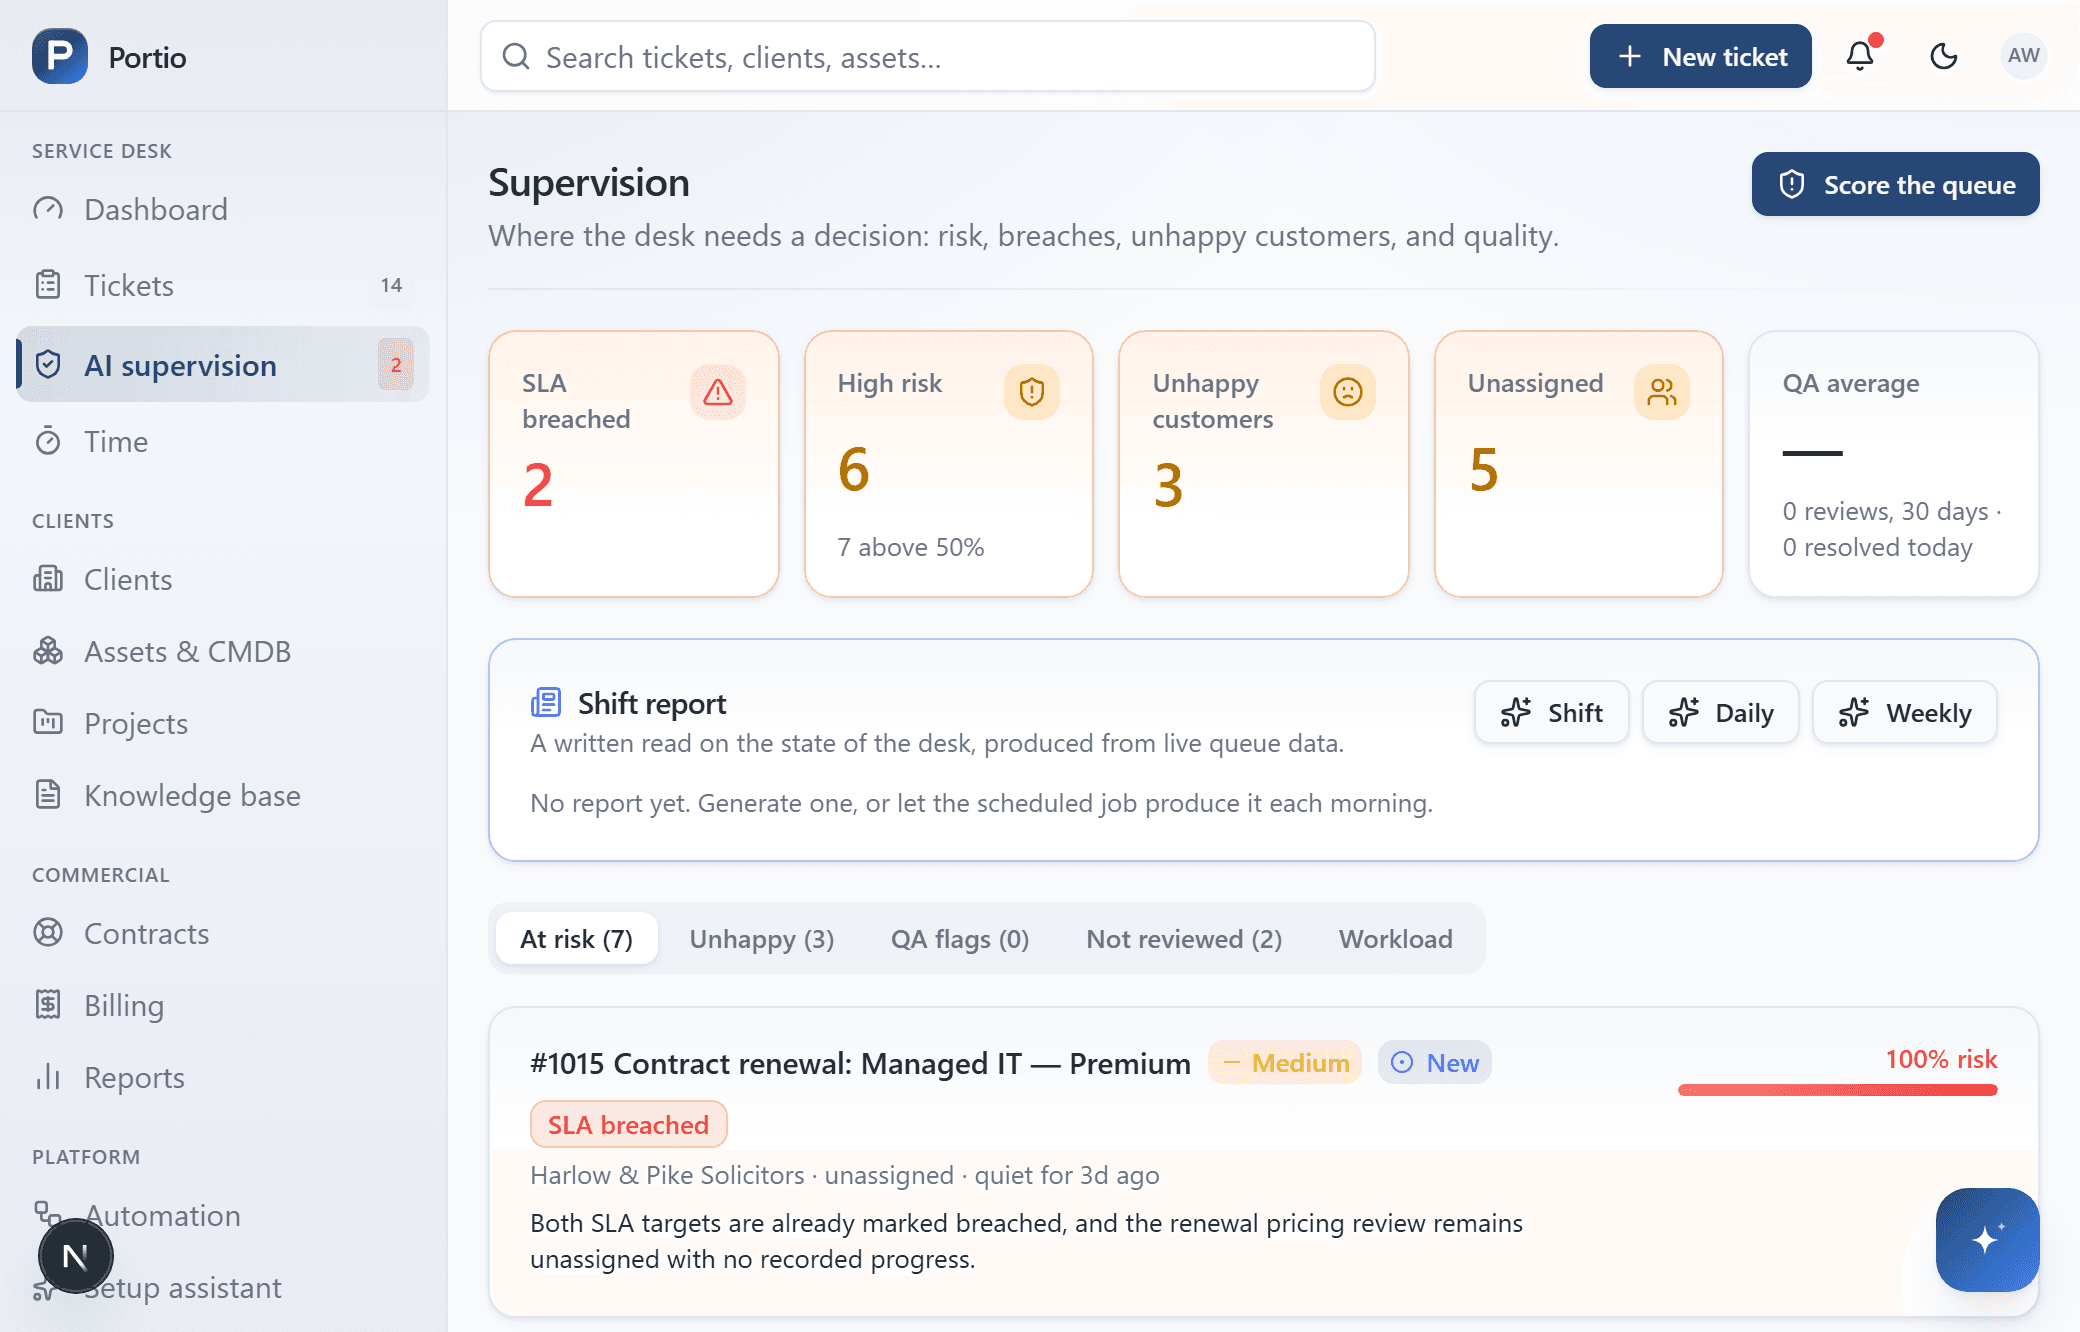Click the High risk count 6
The height and width of the screenshot is (1332, 2080).
click(x=853, y=470)
